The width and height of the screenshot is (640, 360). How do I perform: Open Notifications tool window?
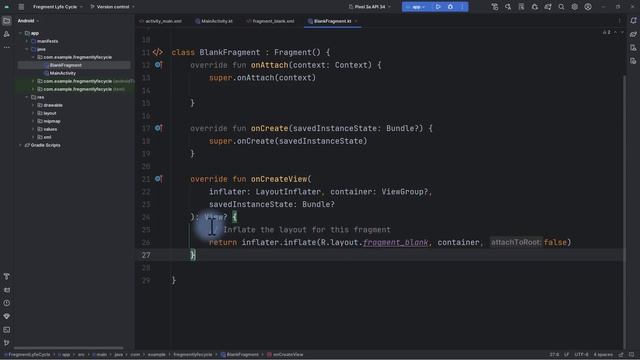[x=633, y=21]
